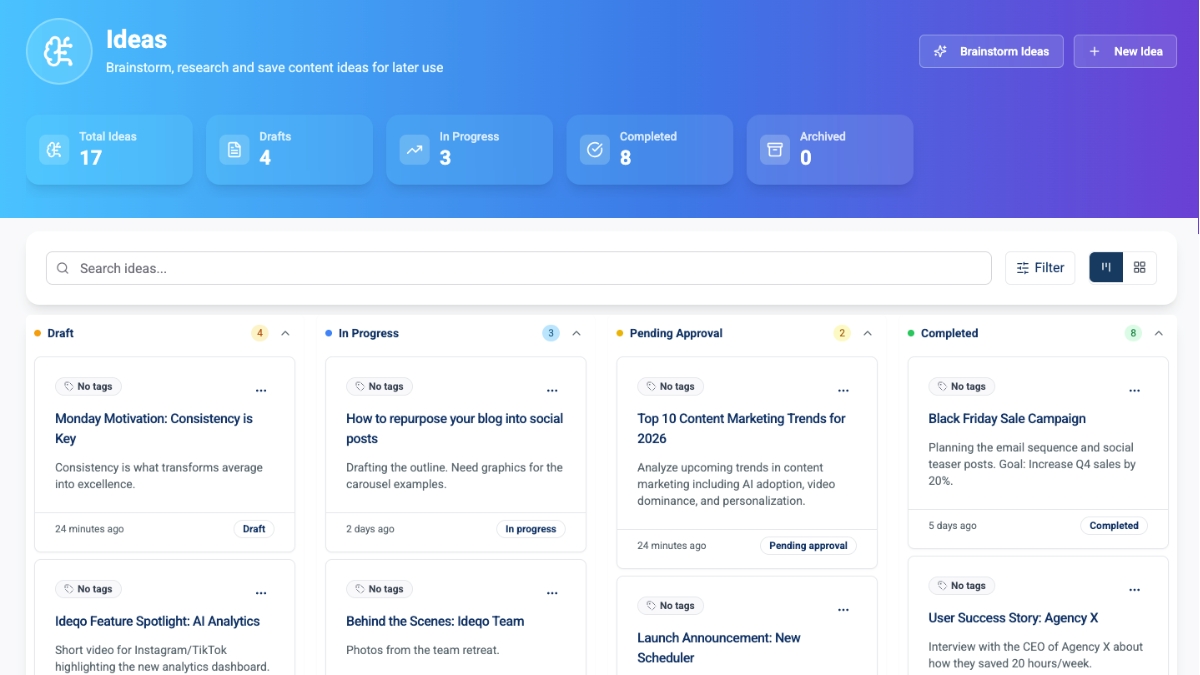Switch to kanban board view
Viewport: 1200px width, 675px height.
click(1106, 268)
